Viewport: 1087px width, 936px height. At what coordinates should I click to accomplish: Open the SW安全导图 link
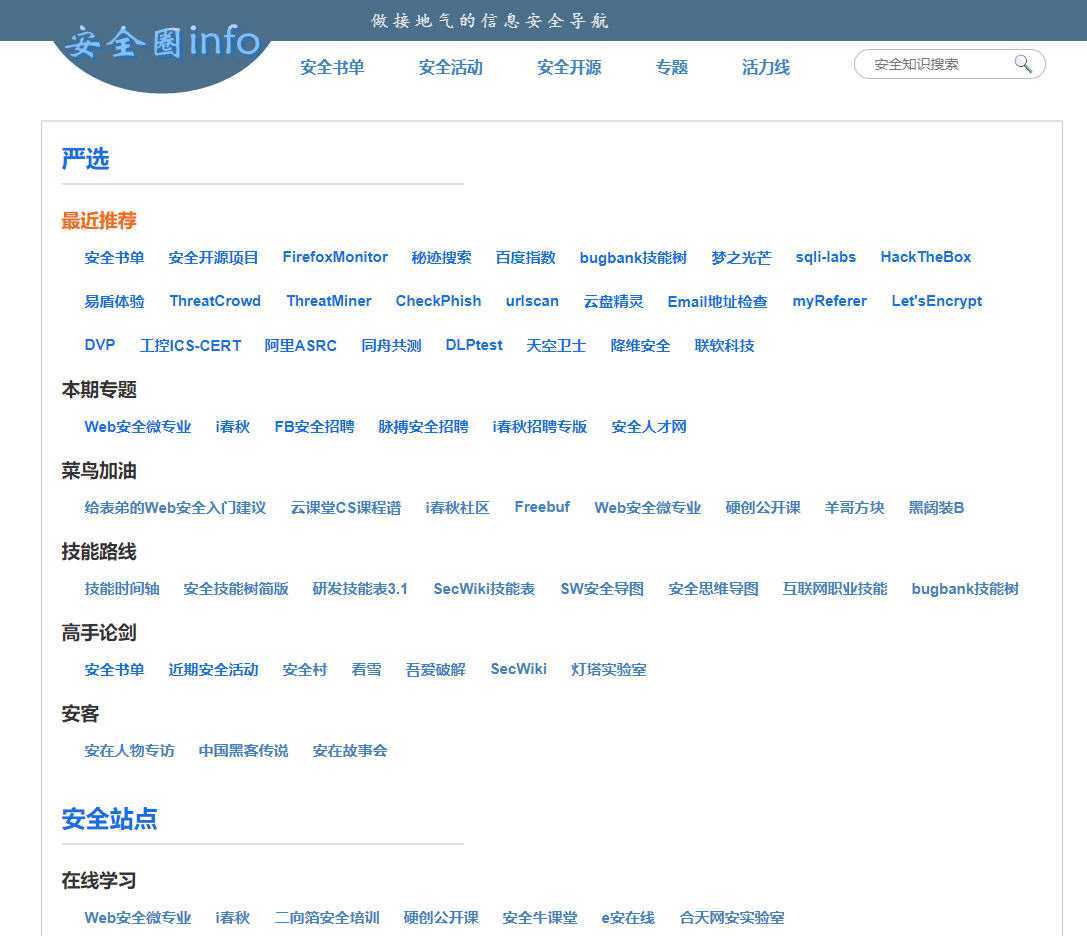tap(602, 589)
